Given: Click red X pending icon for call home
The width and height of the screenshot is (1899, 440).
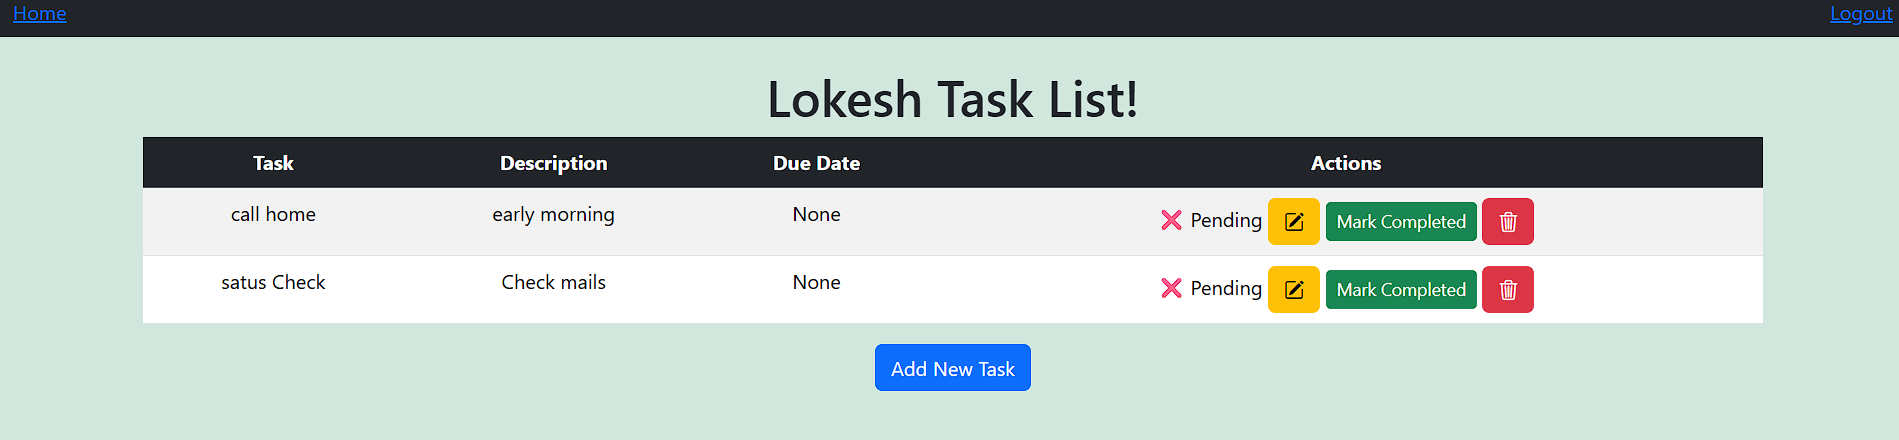Looking at the screenshot, I should [1171, 220].
